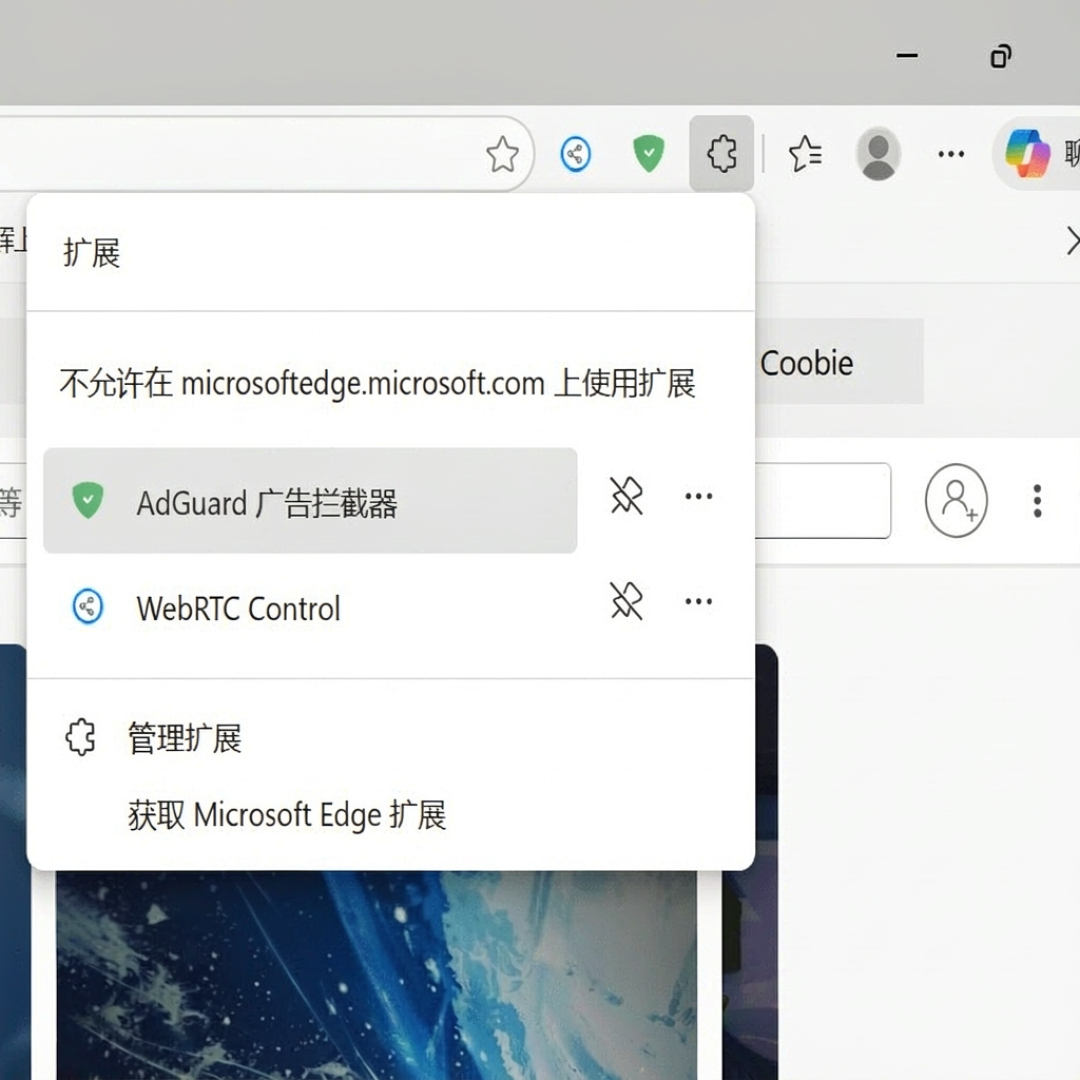Open WebRTC Control toolbar icon
This screenshot has width=1080, height=1080.
(576, 154)
